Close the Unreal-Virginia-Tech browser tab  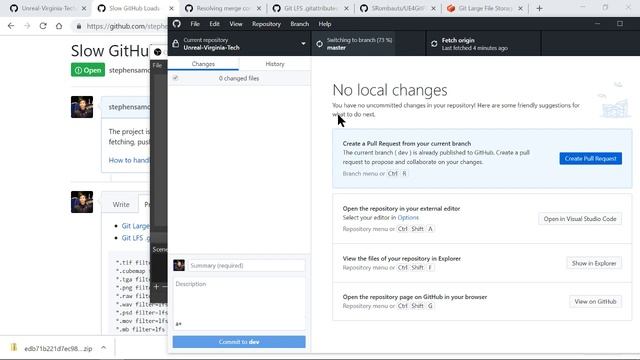pos(84,8)
